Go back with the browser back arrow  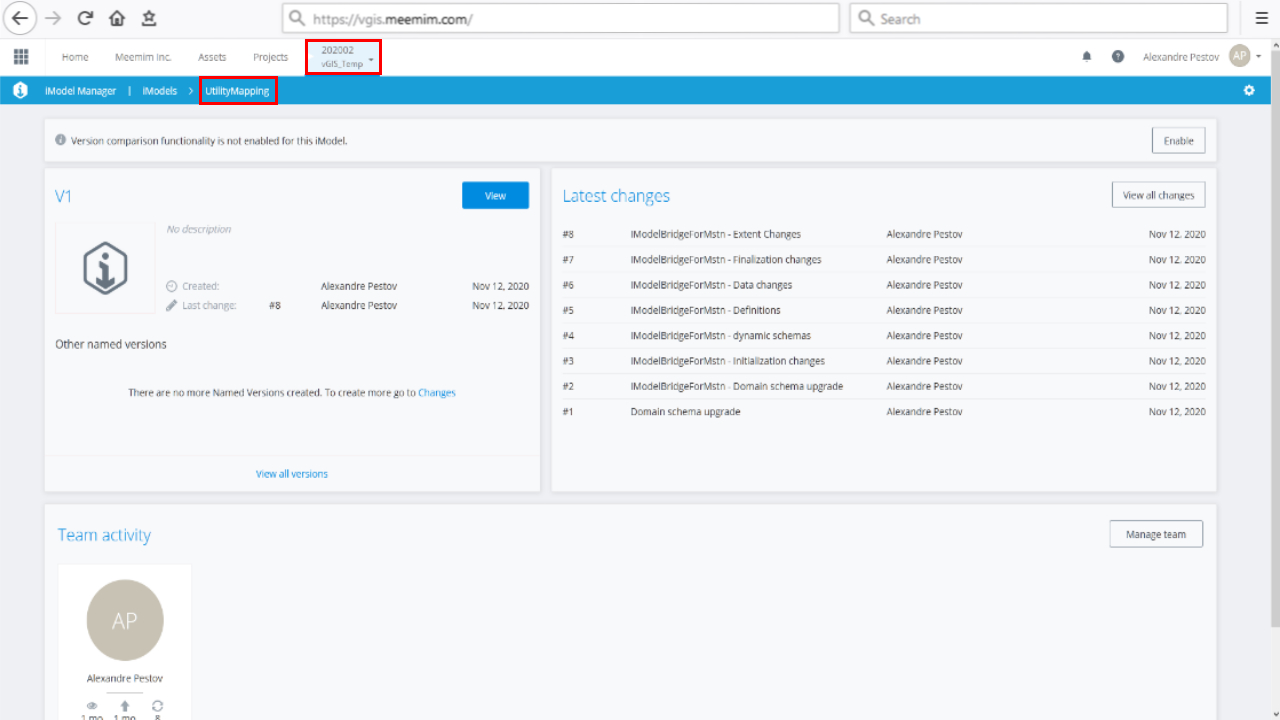[x=20, y=18]
